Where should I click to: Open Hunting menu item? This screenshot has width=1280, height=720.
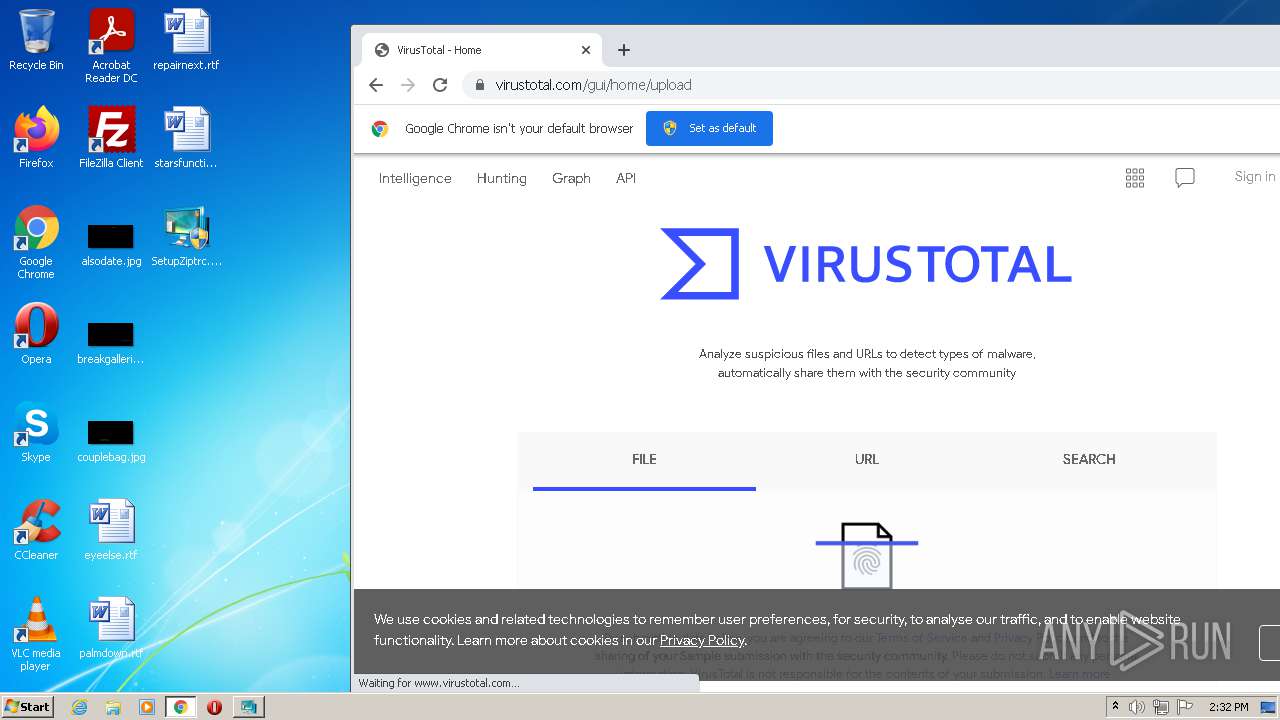[x=502, y=178]
